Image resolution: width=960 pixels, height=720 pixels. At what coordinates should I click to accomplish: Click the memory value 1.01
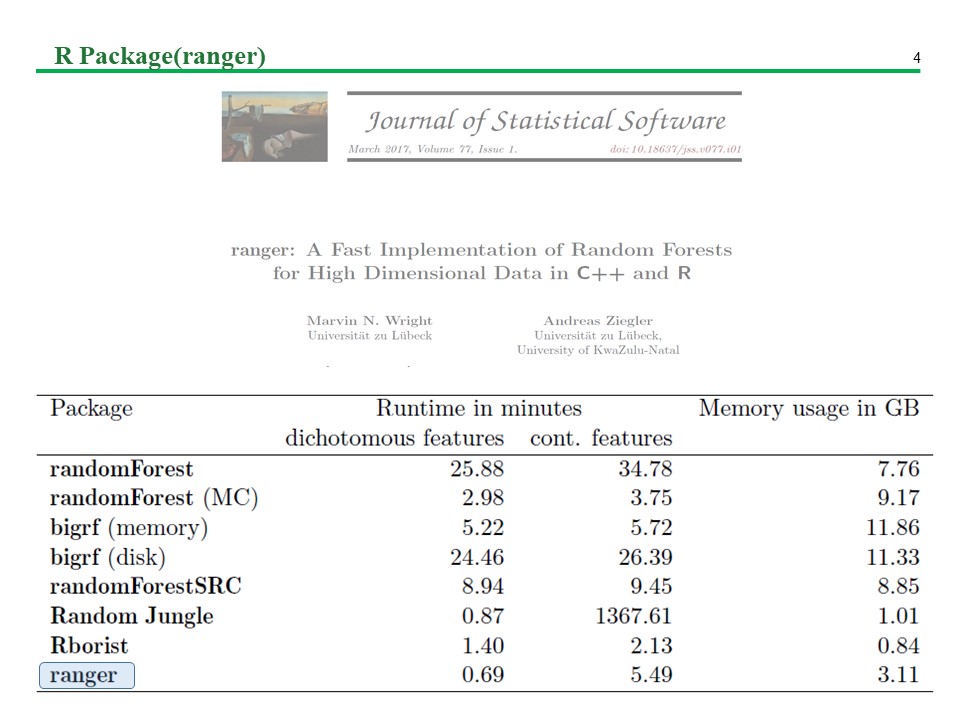click(x=898, y=616)
